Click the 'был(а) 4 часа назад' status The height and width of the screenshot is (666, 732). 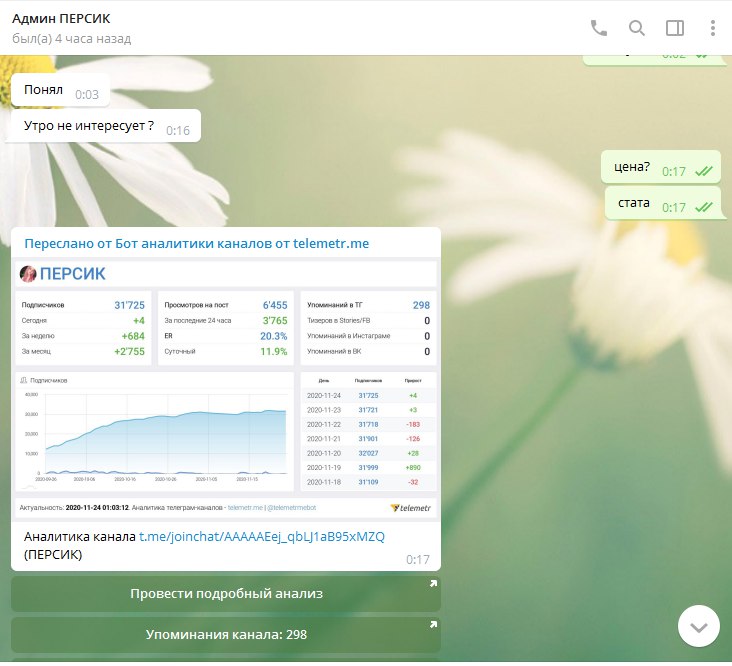[x=71, y=38]
